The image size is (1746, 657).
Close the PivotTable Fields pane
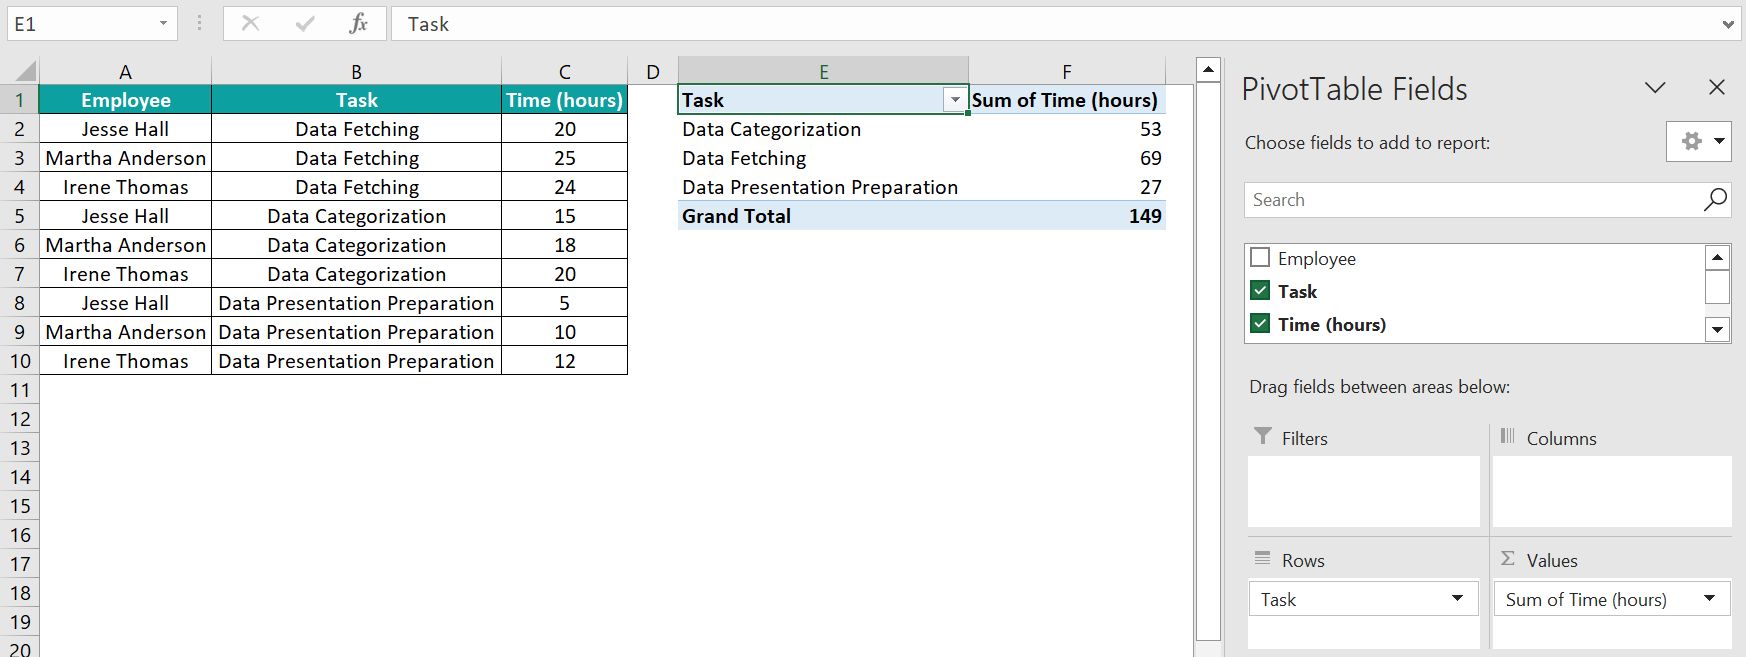1717,88
